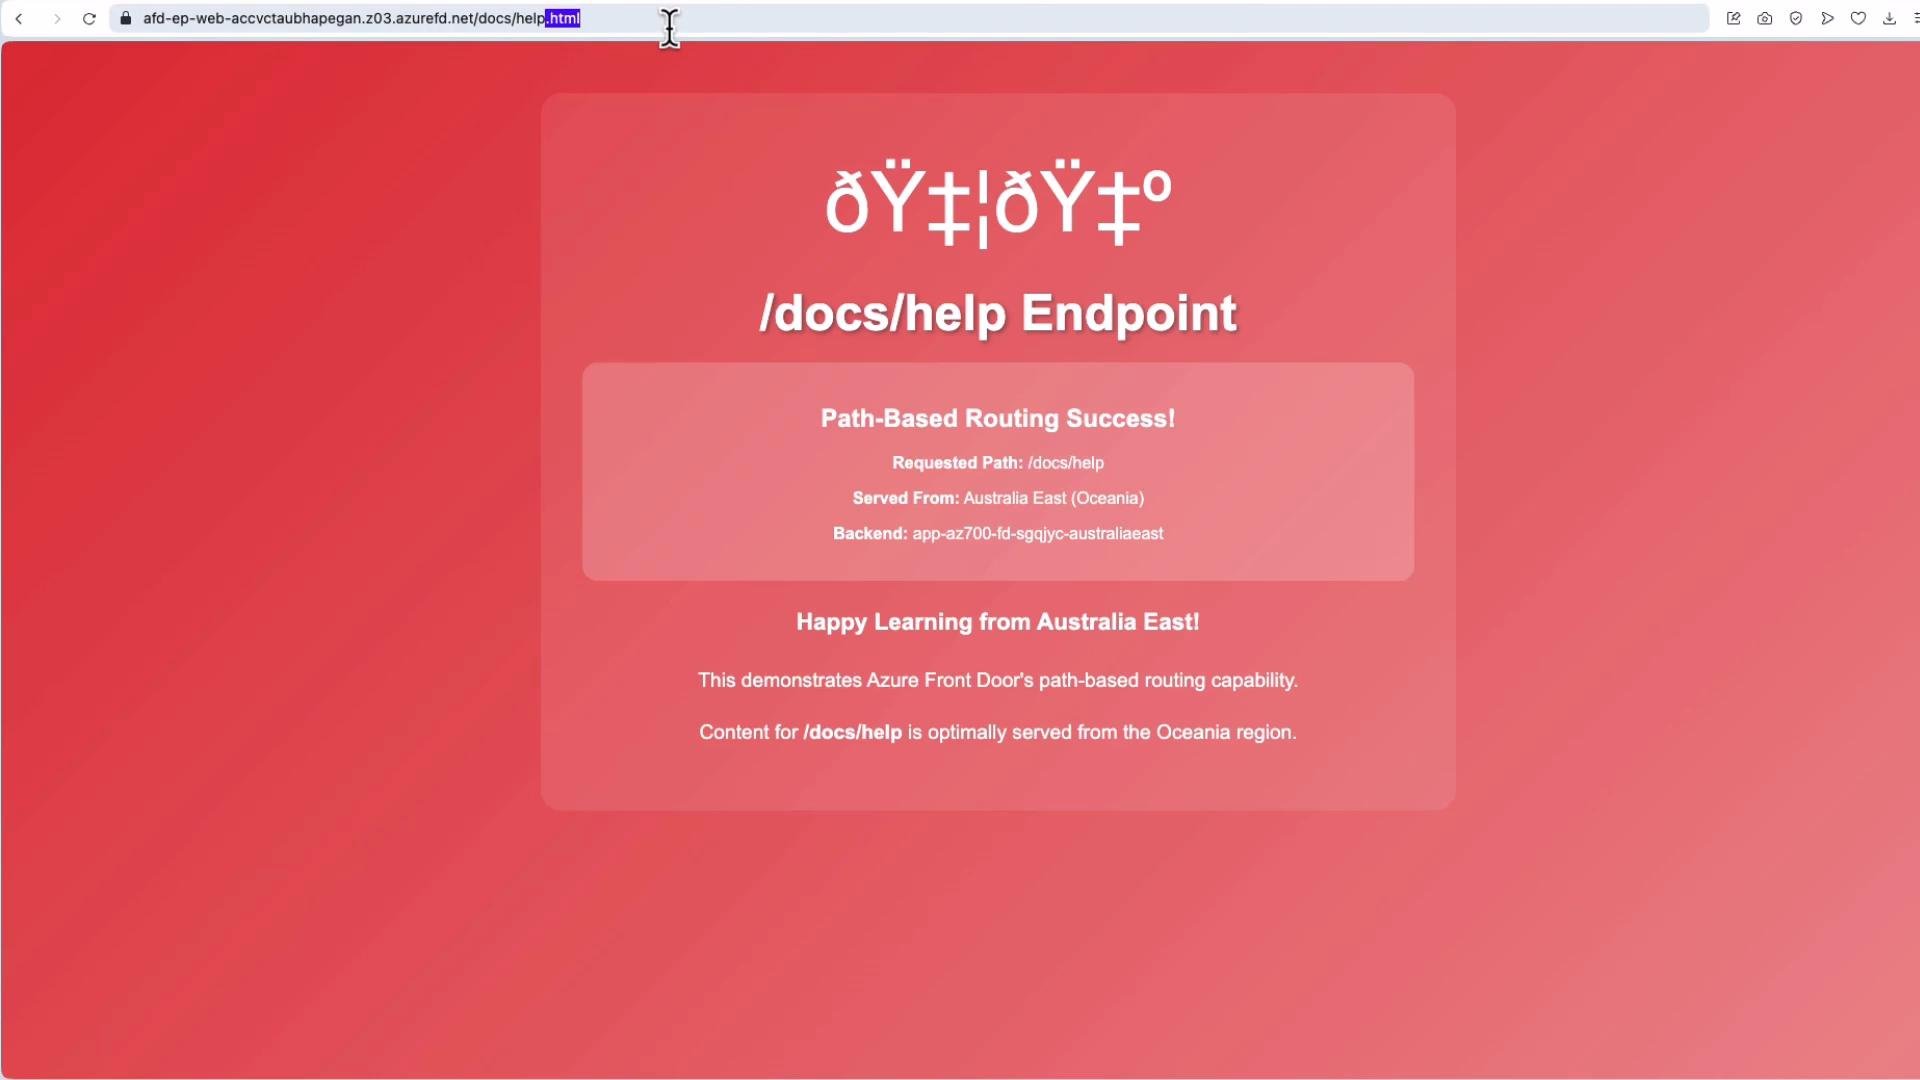The image size is (1920, 1080).
Task: Click the address bar URL field
Action: (x=908, y=18)
